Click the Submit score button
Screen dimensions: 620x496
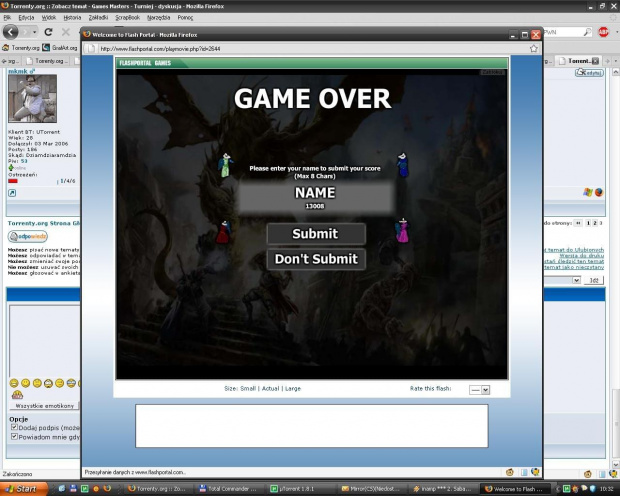316,234
